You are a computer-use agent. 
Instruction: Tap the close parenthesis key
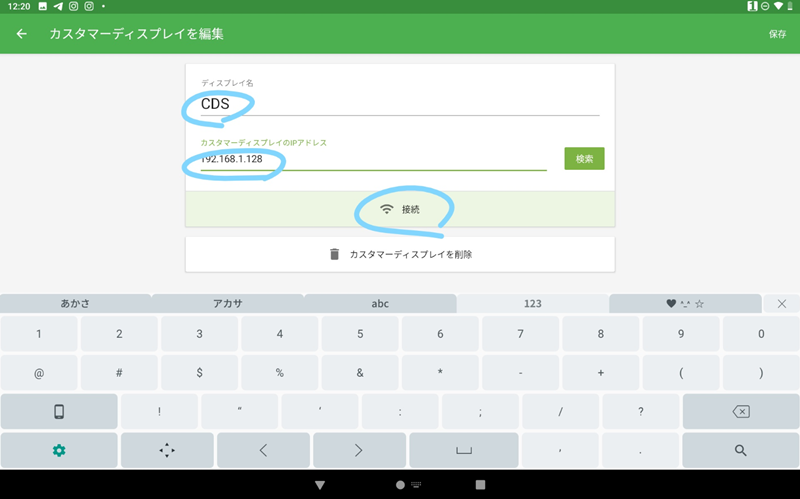pyautogui.click(x=761, y=373)
